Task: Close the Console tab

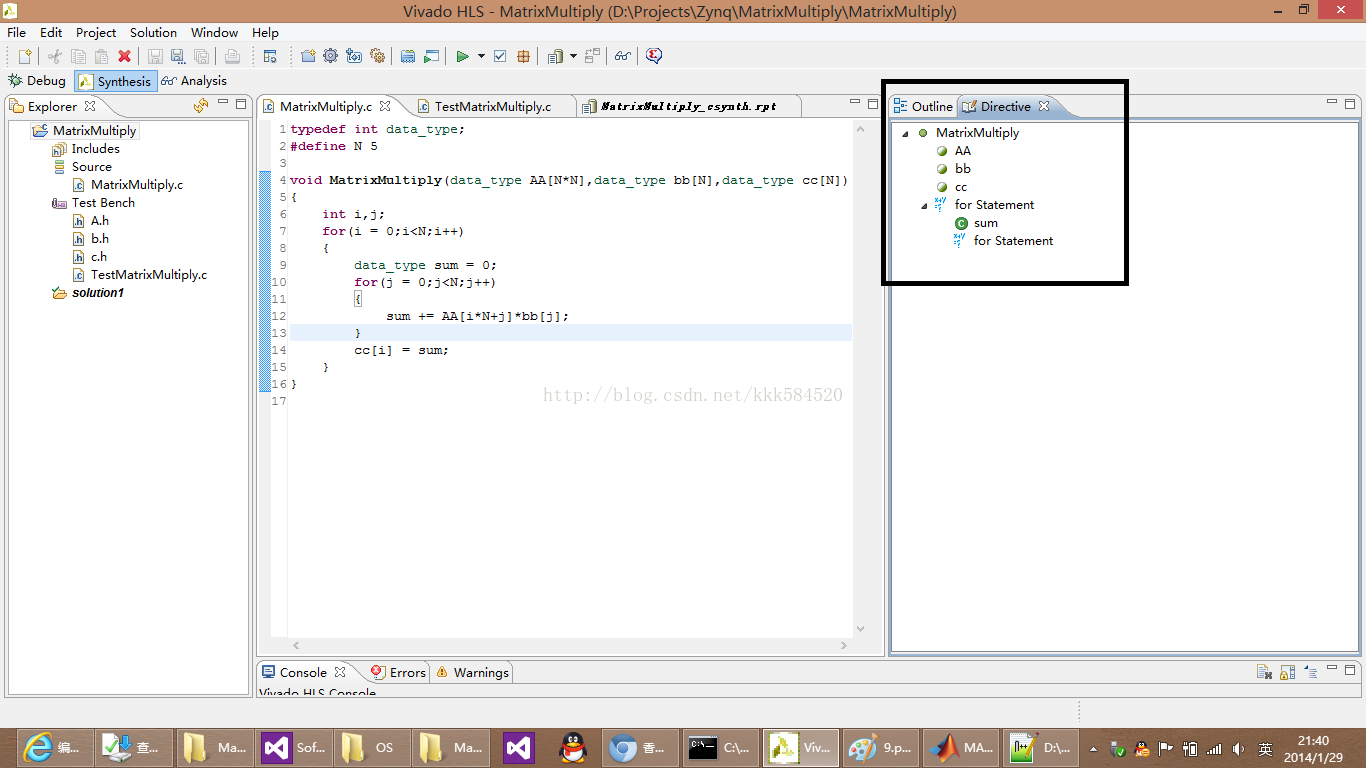Action: (340, 672)
